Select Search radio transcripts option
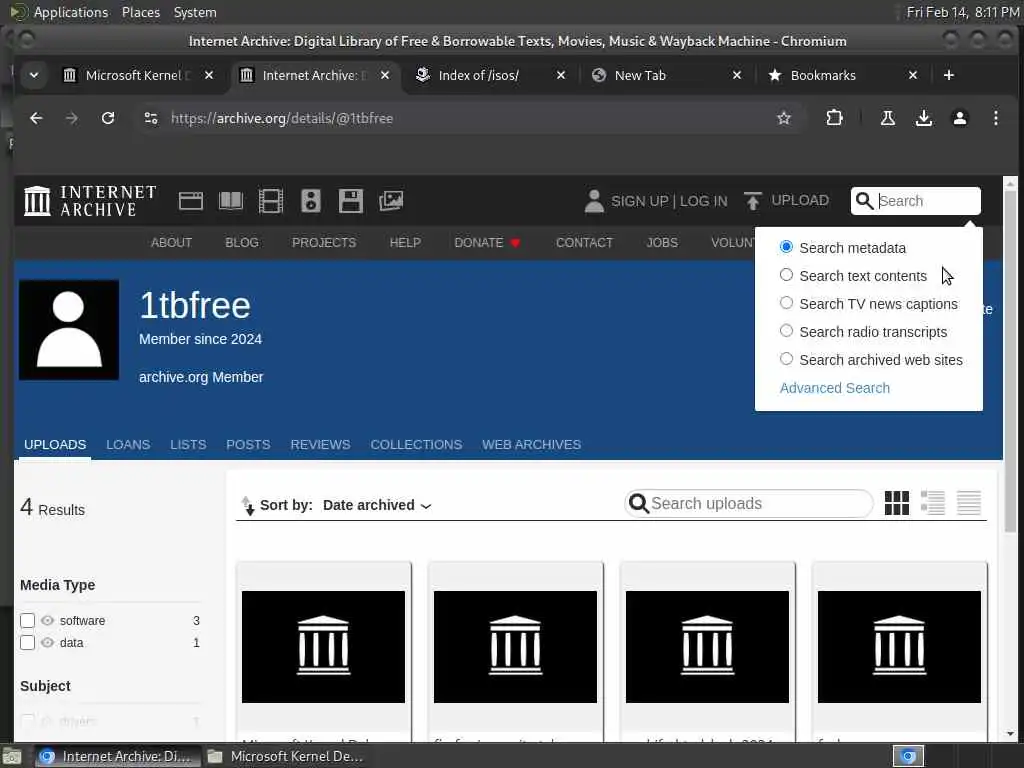 coord(786,331)
